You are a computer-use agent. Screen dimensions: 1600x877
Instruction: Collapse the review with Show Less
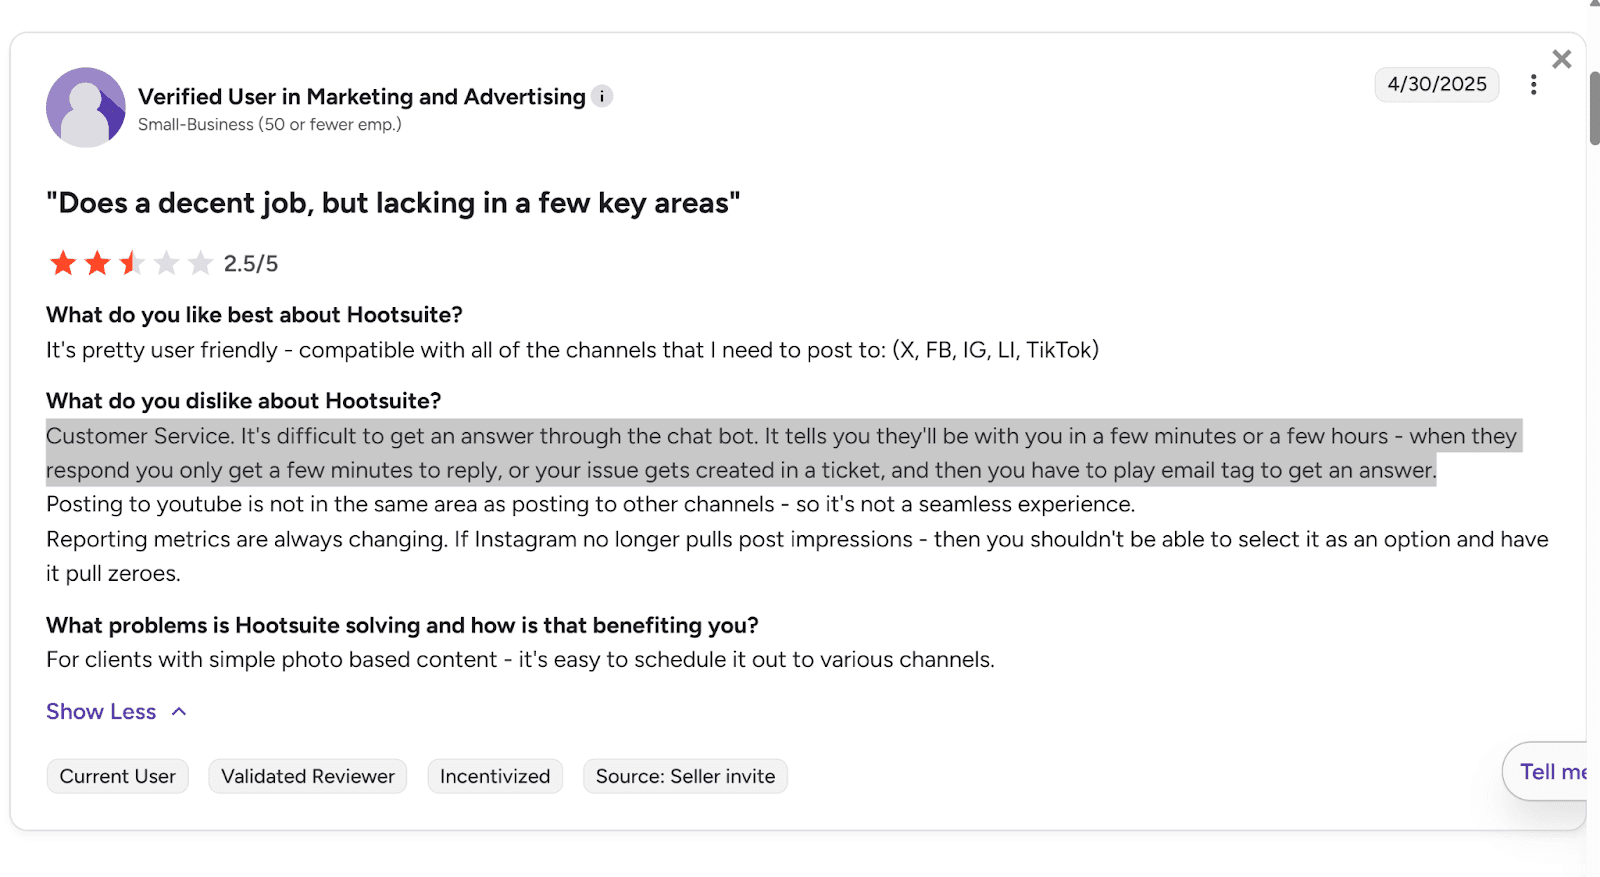point(101,711)
